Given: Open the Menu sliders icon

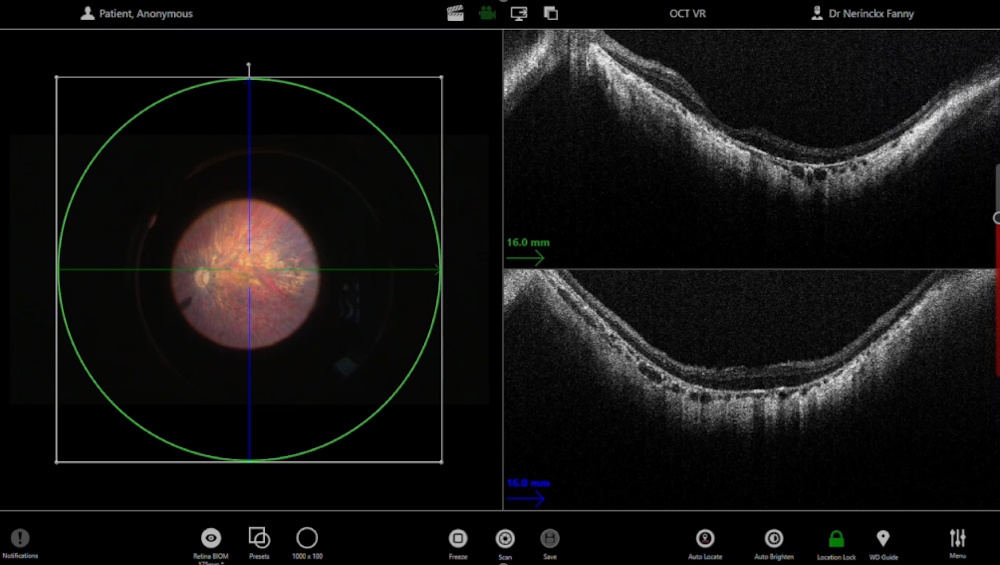Looking at the screenshot, I should click(957, 538).
